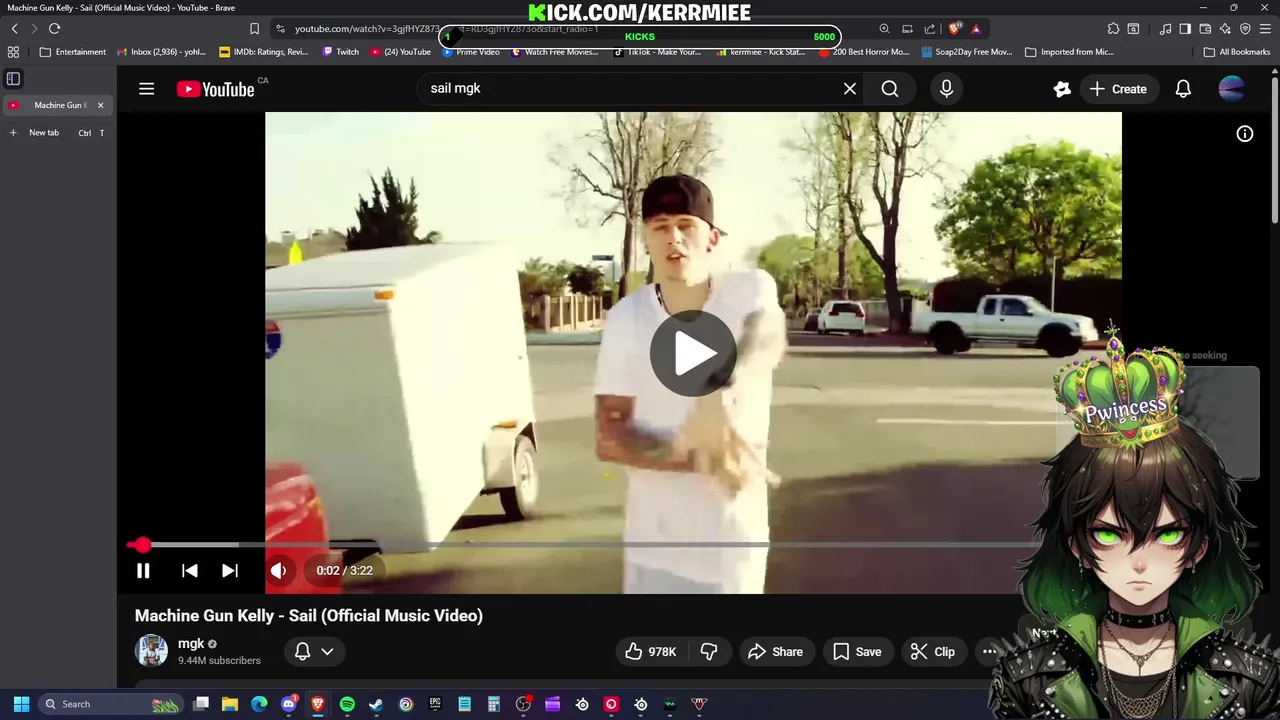Open Brave Shields lion icon
The height and width of the screenshot is (720, 1280).
(954, 29)
